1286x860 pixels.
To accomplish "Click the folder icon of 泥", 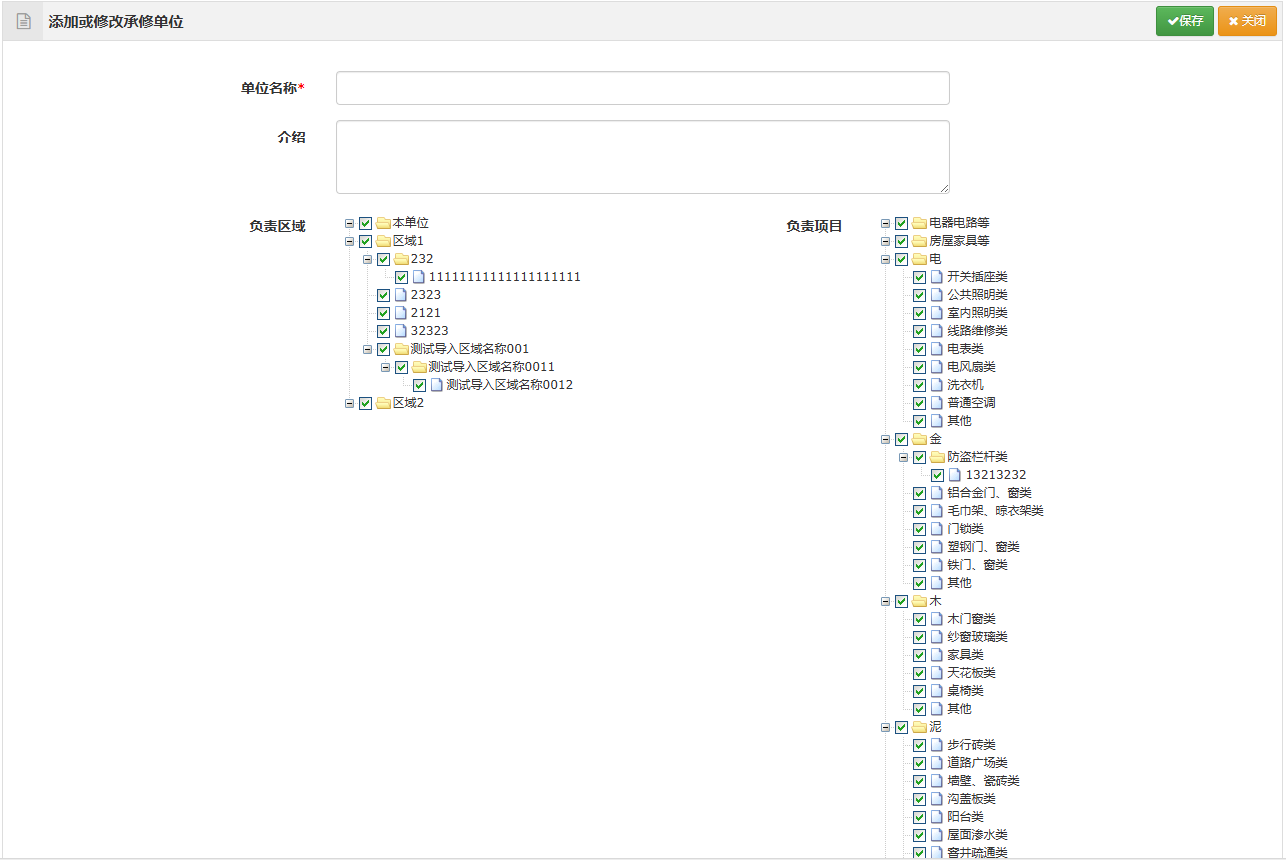I will point(920,727).
